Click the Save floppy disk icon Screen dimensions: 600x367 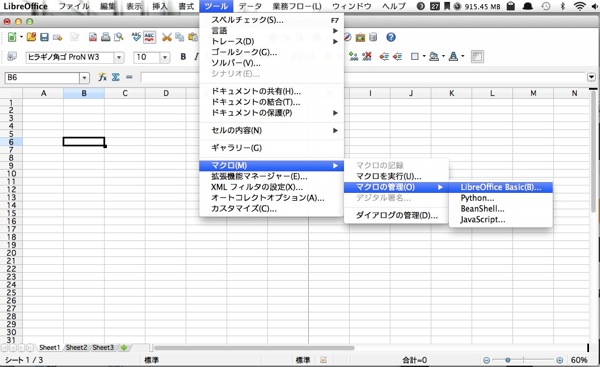pyautogui.click(x=44, y=37)
